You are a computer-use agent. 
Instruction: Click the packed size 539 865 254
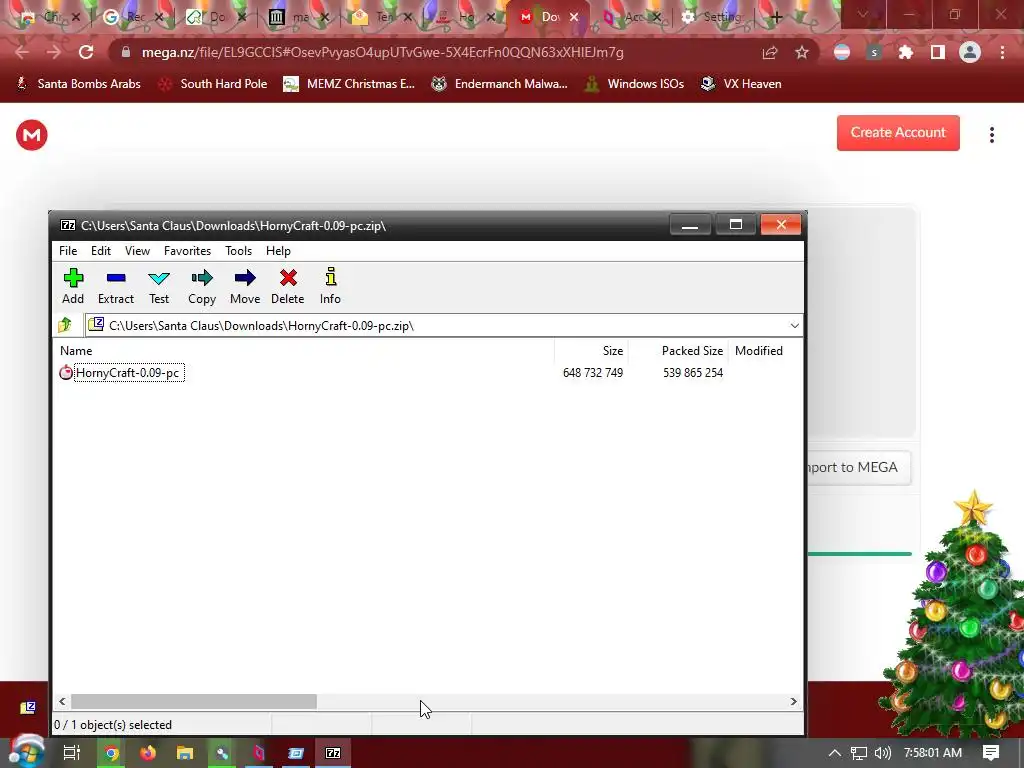[x=692, y=373]
